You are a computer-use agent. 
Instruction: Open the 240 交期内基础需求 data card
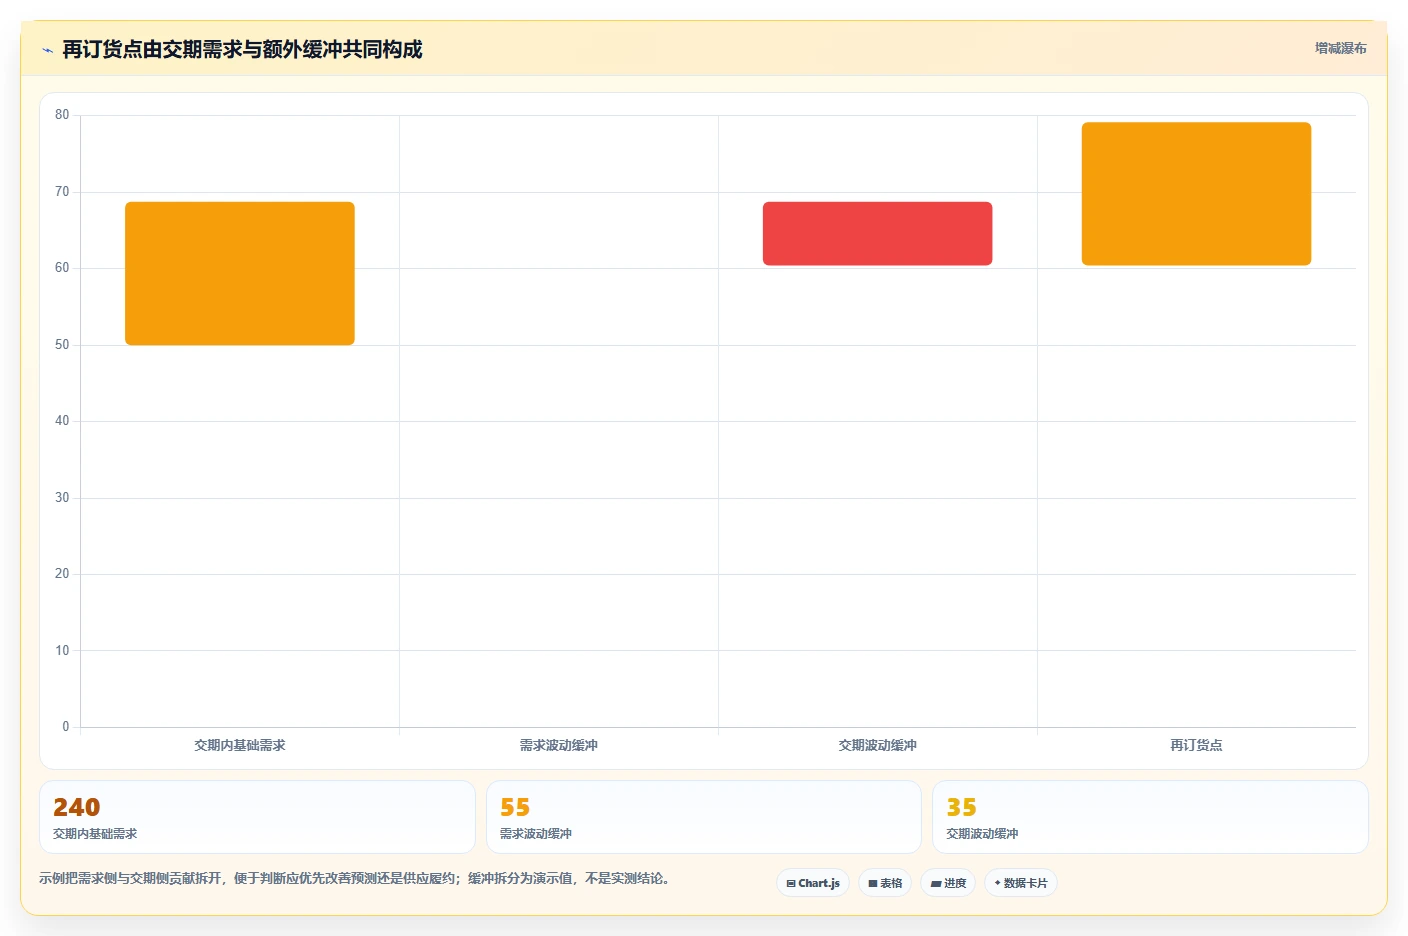tap(257, 817)
